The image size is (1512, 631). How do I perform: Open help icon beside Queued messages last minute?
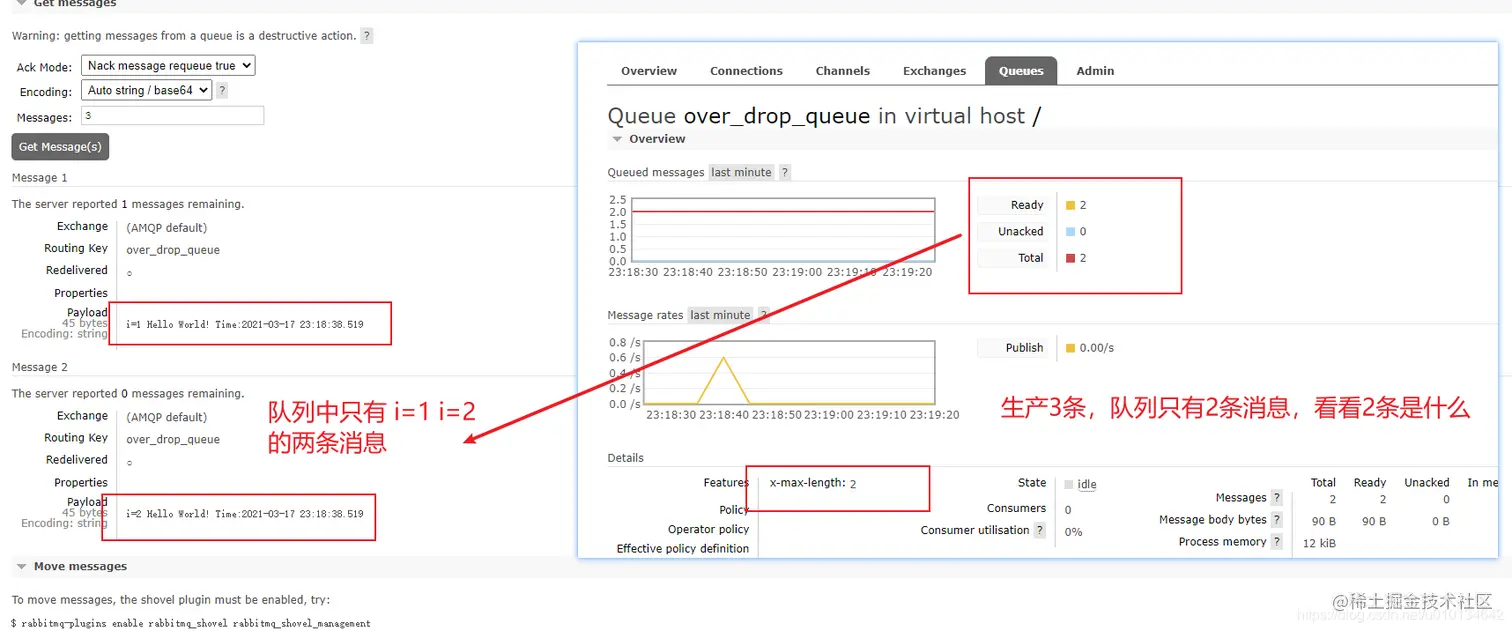click(785, 172)
